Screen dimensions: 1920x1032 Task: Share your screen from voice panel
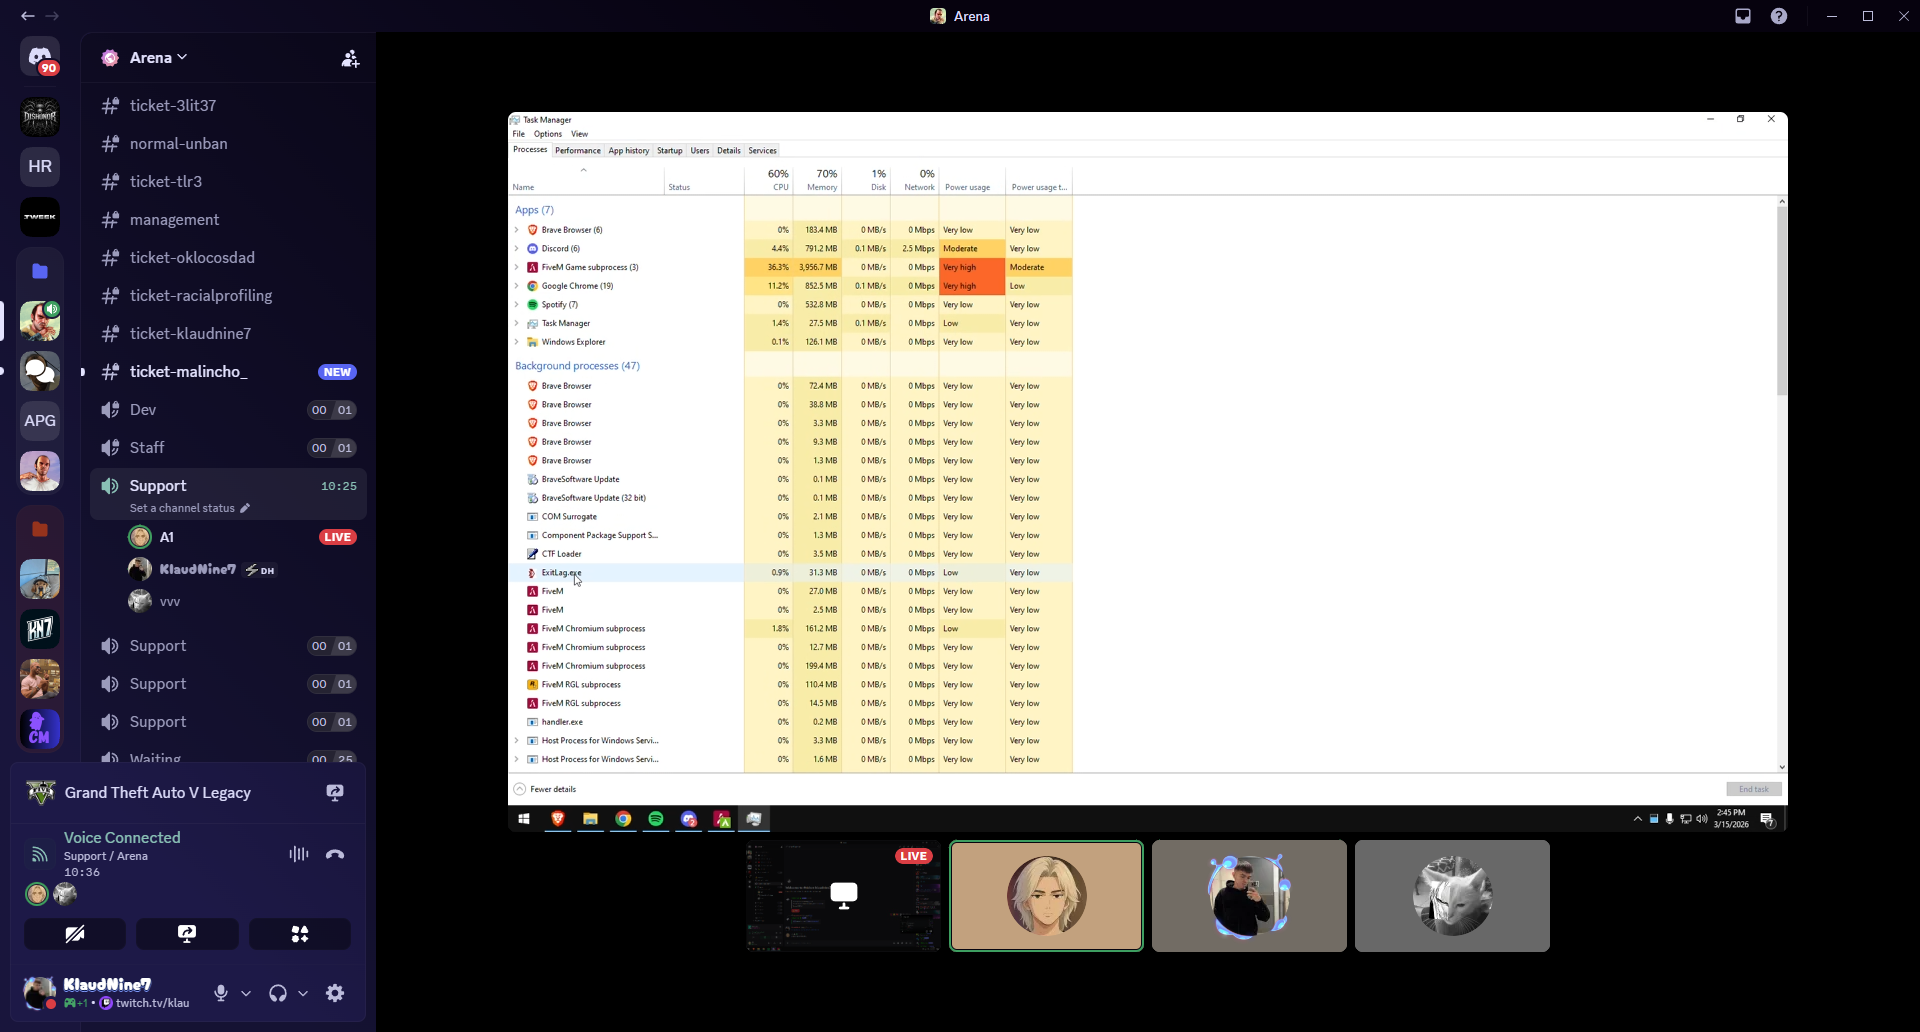(x=187, y=934)
